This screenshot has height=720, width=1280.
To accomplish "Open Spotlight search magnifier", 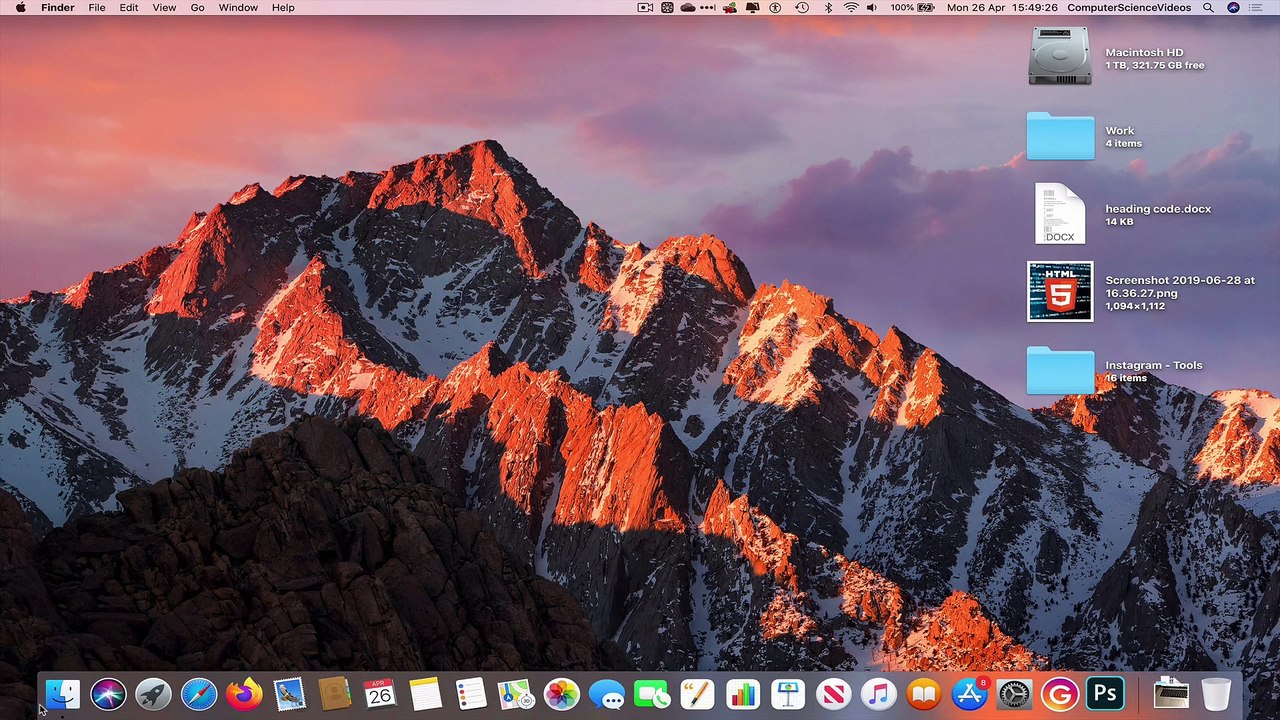I will [1208, 7].
